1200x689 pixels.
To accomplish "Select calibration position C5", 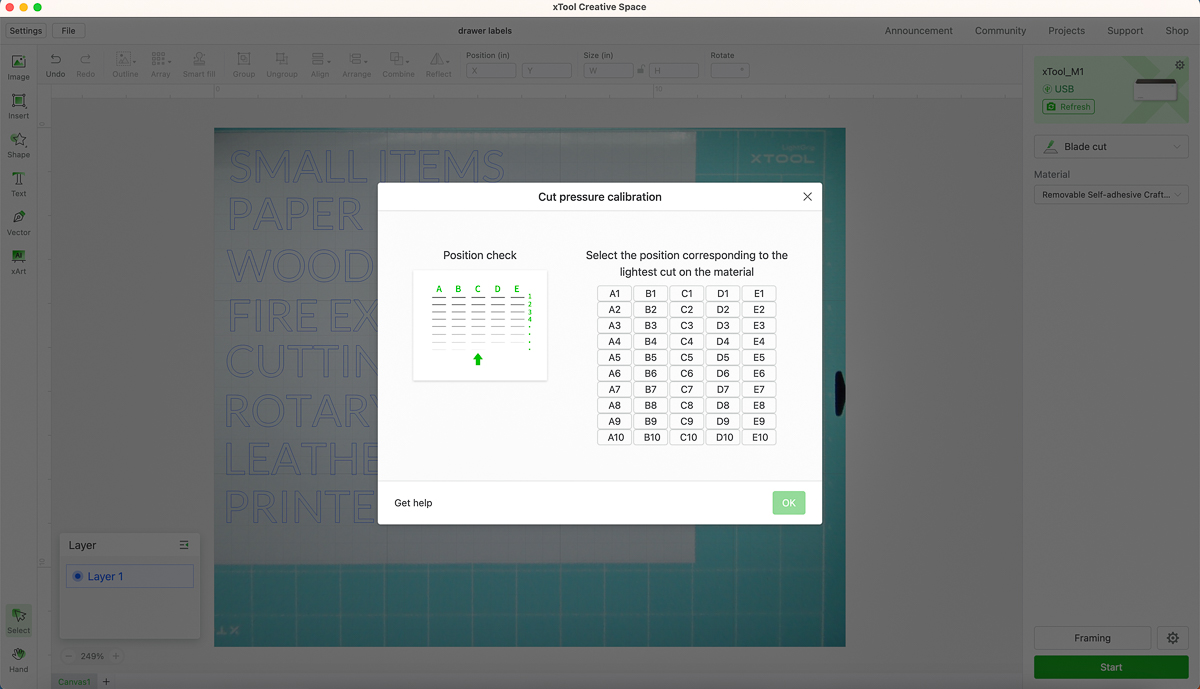I will [x=687, y=358].
